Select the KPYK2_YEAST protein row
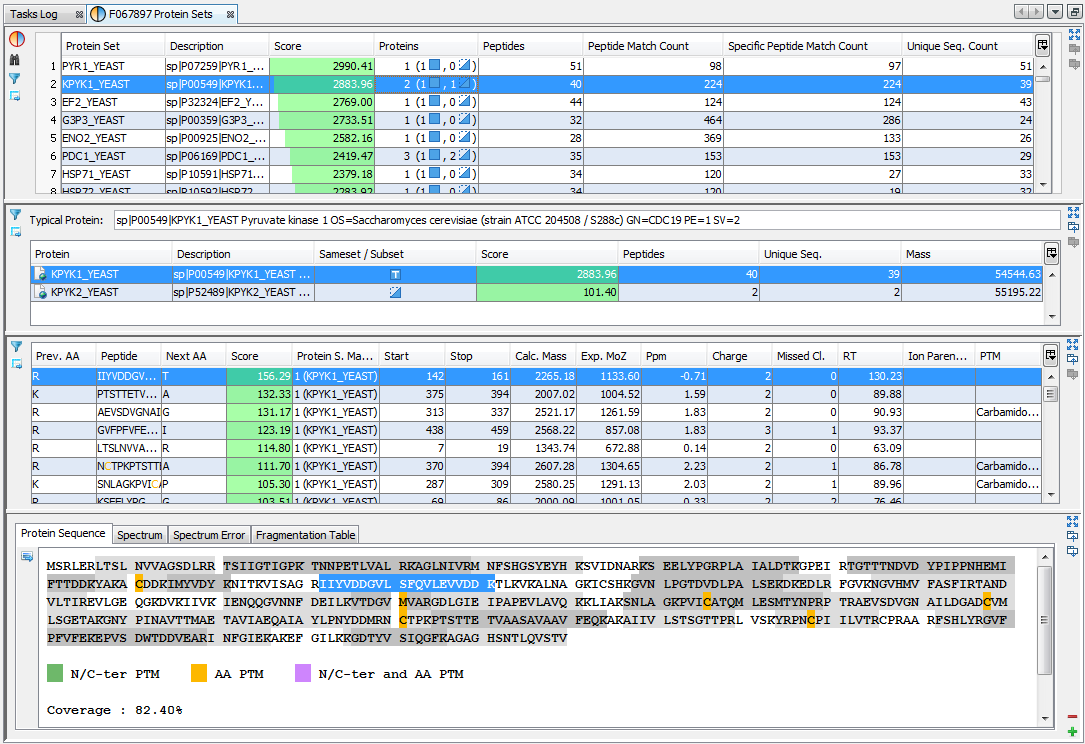The image size is (1085, 744). [x=85, y=292]
